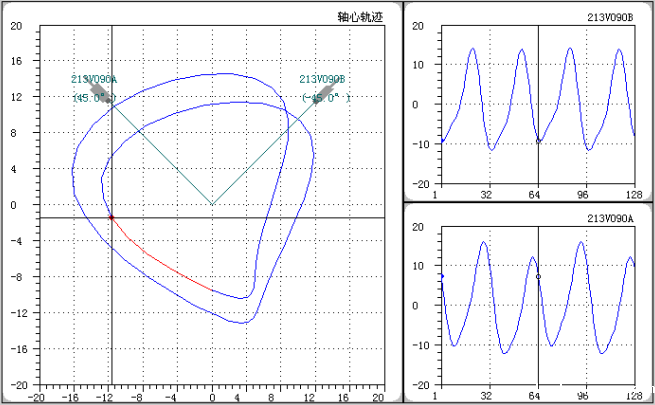Click the 213V090B label in orbit plot

322,79
